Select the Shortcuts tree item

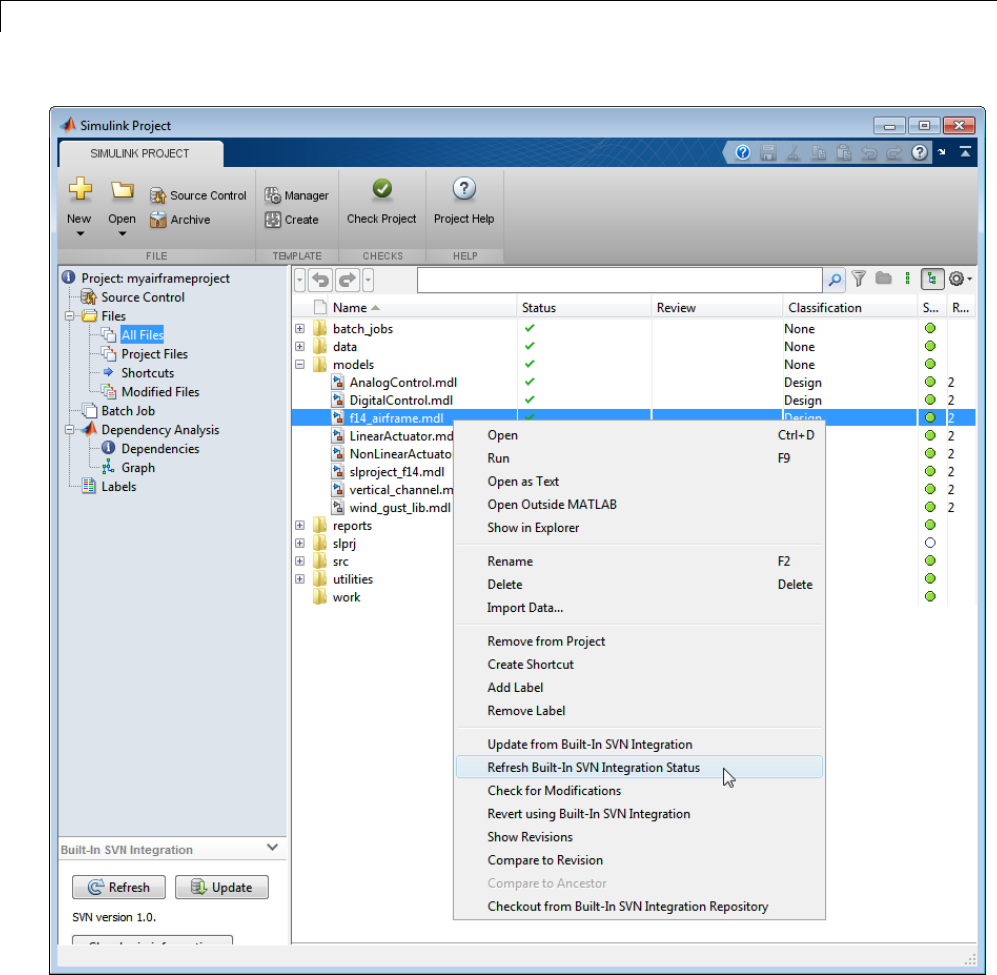148,373
